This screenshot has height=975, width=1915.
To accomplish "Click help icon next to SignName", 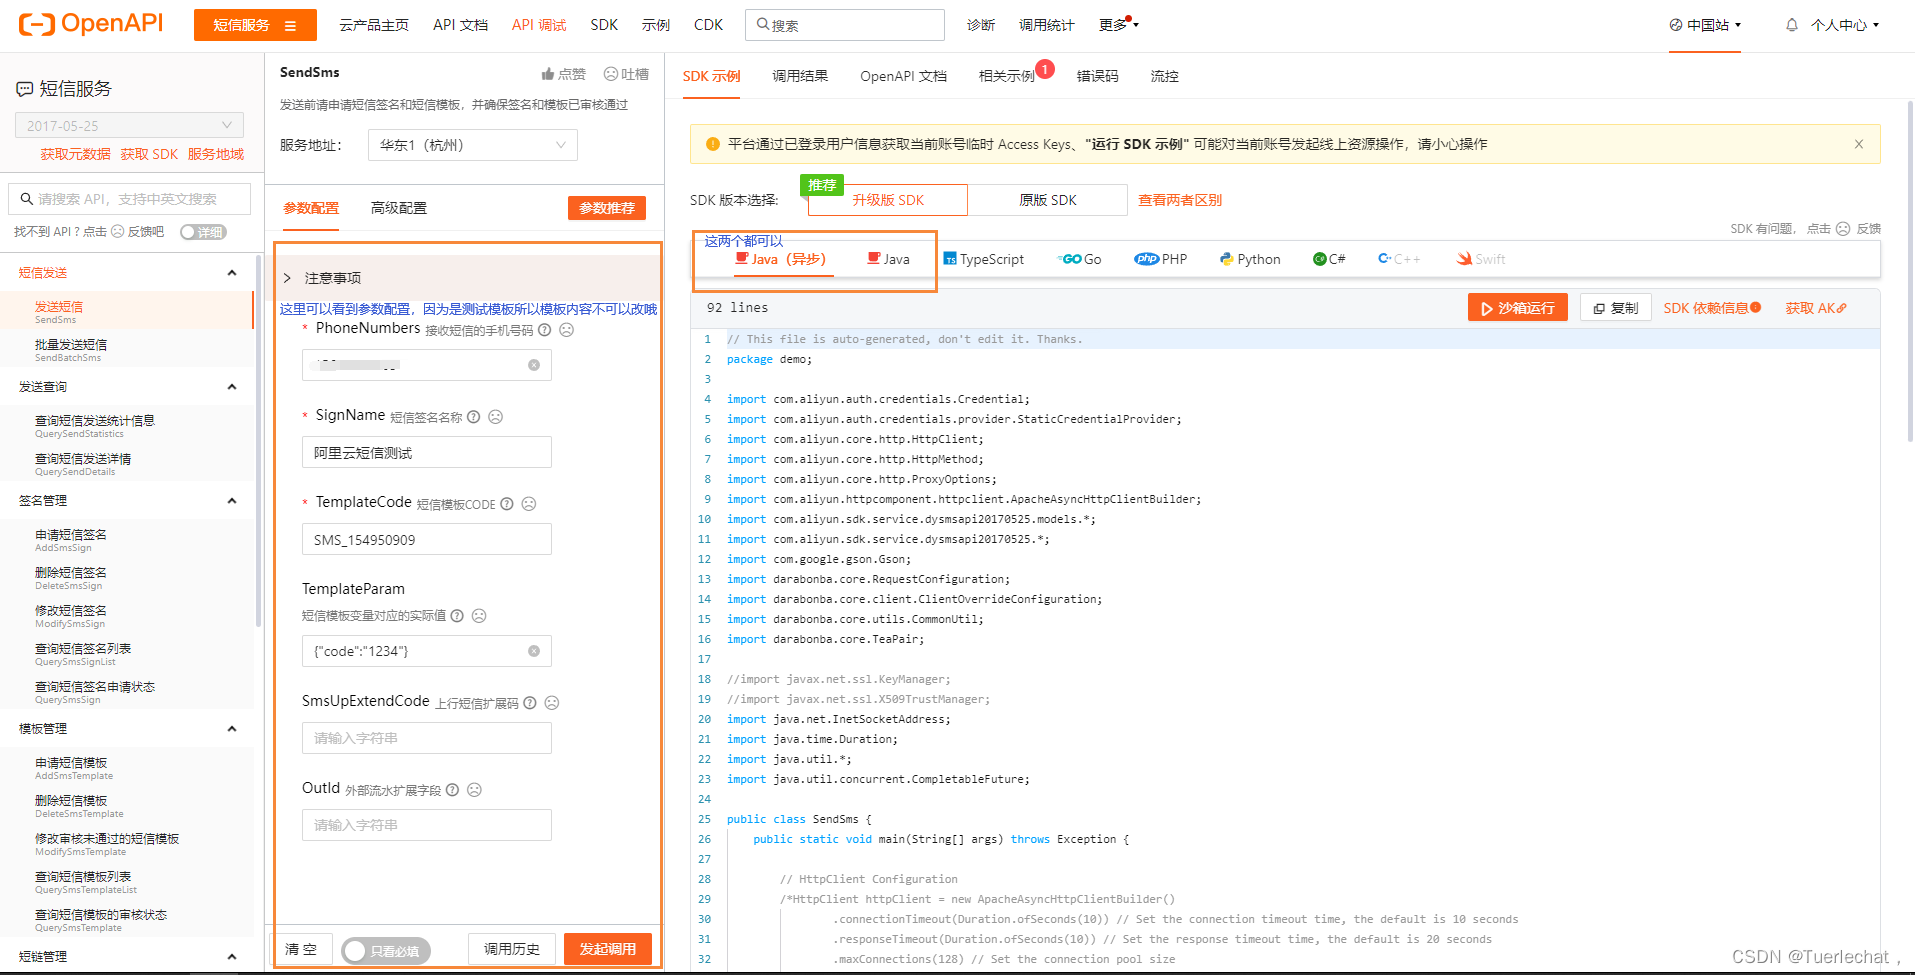I will 474,417.
